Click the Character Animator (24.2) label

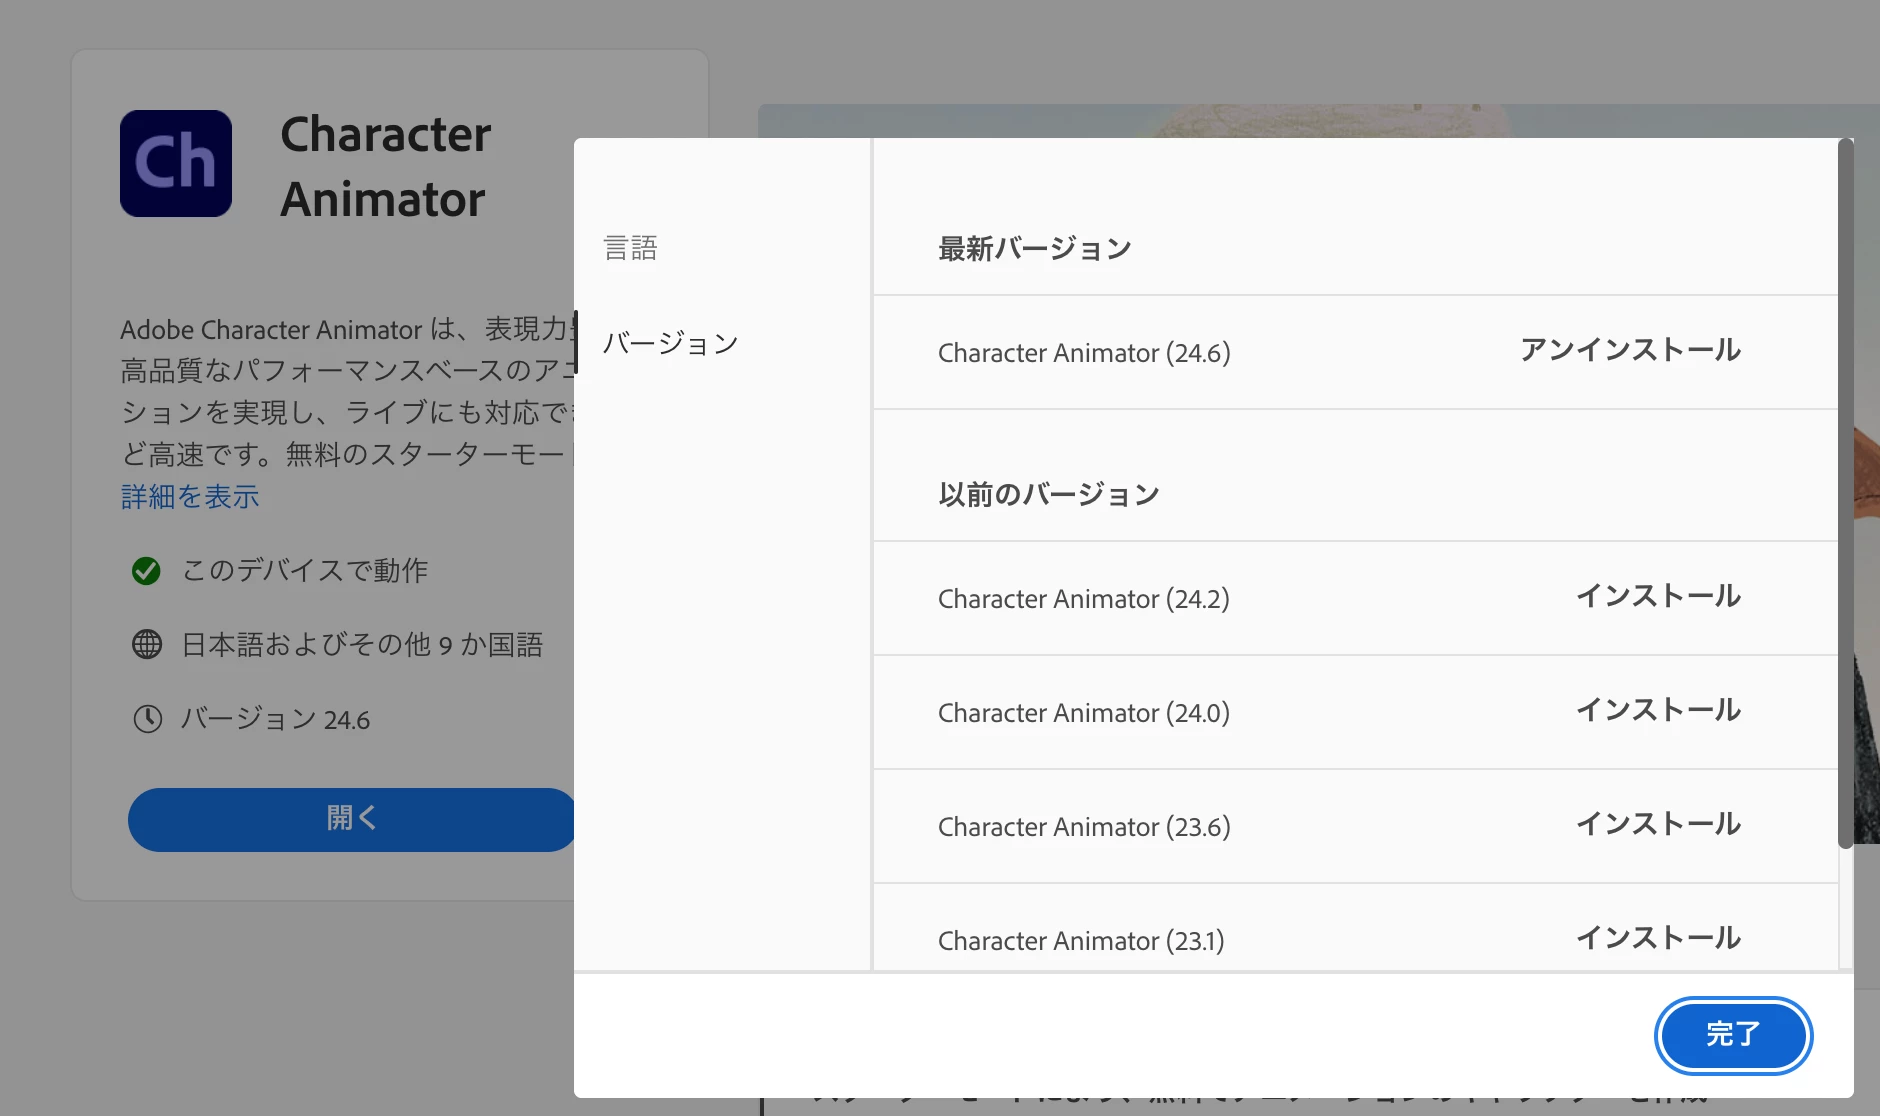(x=1084, y=599)
